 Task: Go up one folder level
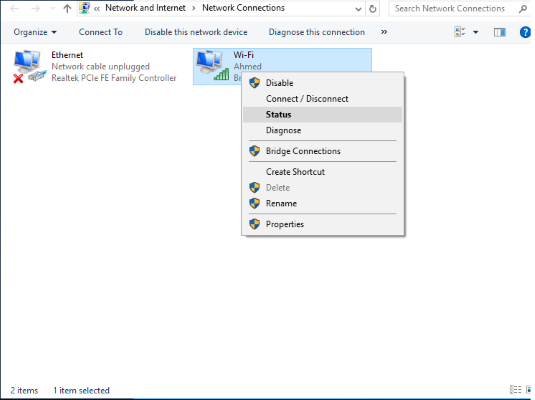tap(67, 8)
